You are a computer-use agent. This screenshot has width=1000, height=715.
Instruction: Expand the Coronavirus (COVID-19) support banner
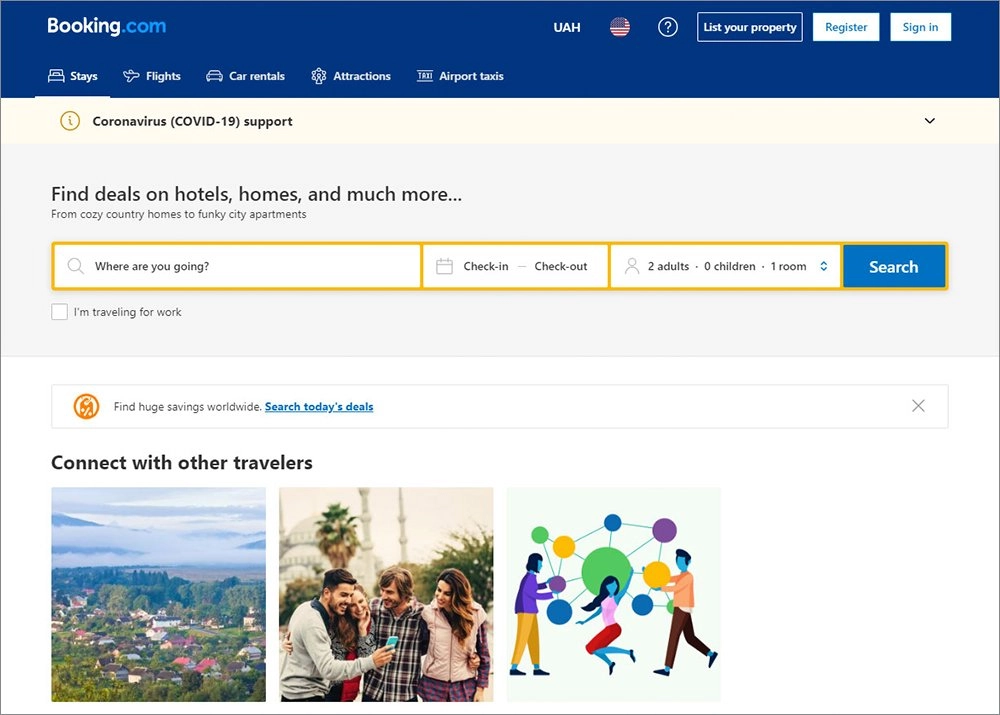click(930, 121)
